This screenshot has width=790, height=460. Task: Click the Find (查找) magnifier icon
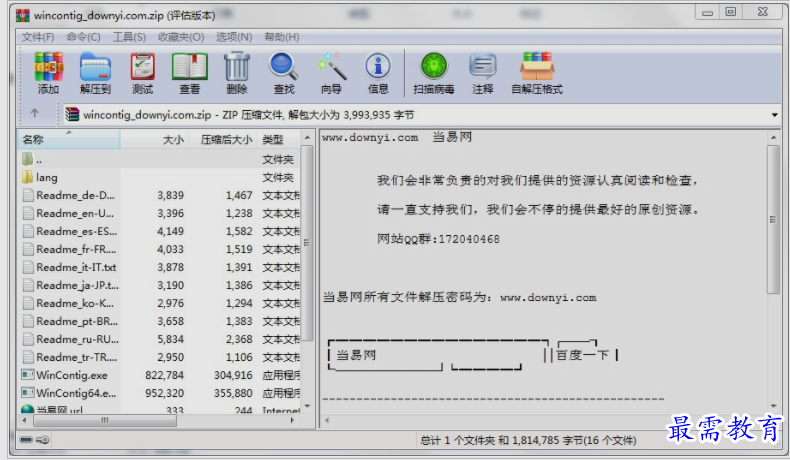(x=284, y=67)
